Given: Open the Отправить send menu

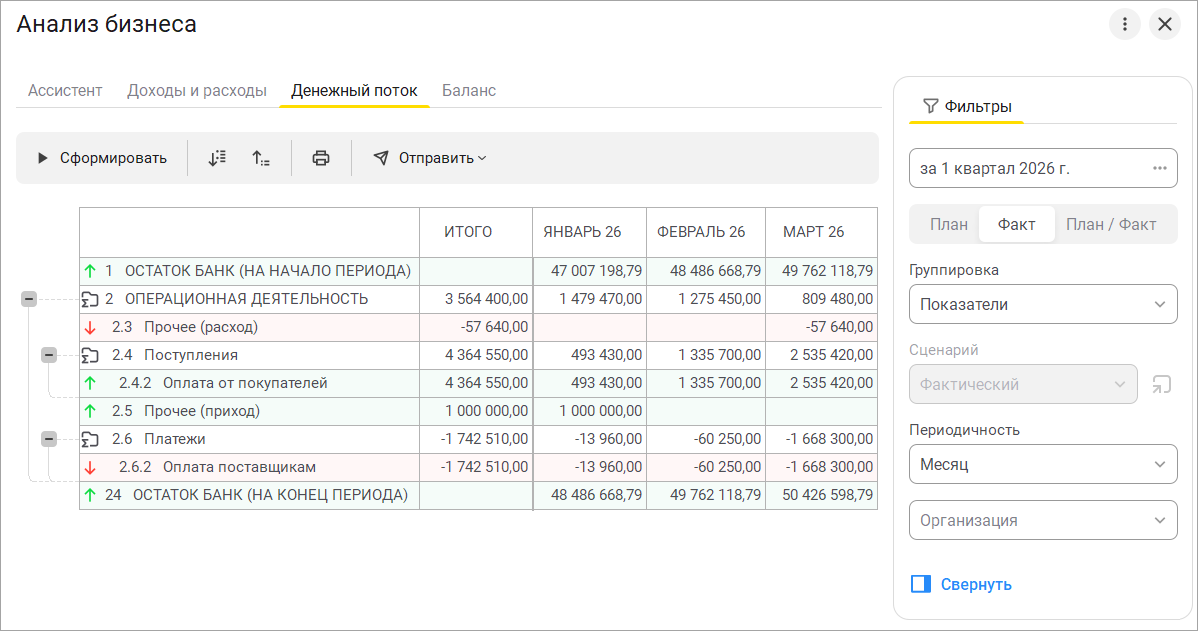Looking at the screenshot, I should (x=429, y=158).
